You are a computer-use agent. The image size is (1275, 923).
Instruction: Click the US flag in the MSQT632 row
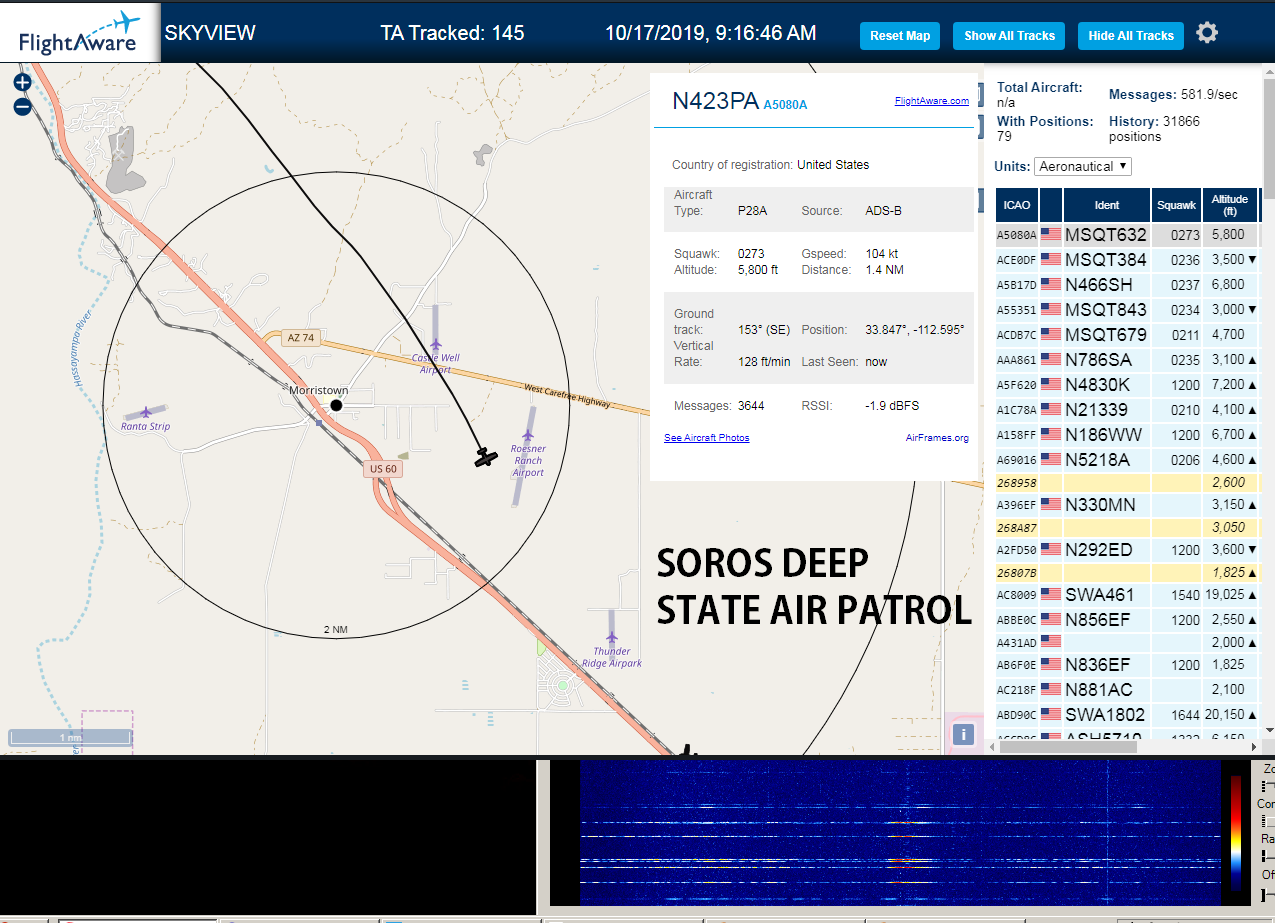click(1051, 235)
